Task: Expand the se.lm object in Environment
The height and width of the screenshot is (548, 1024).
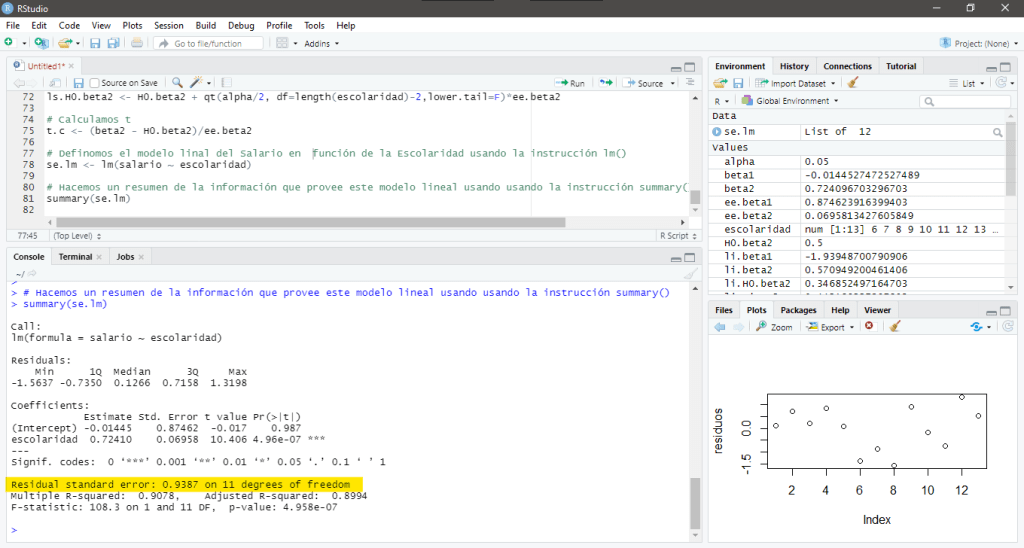Action: [x=716, y=132]
